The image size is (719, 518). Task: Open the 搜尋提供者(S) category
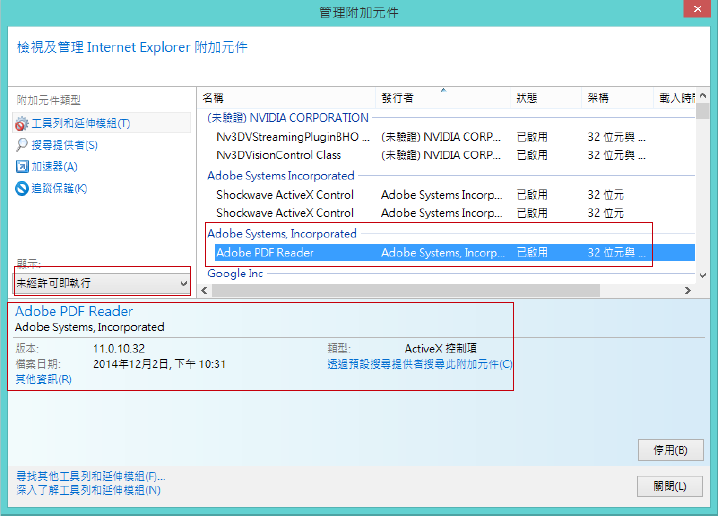click(x=65, y=145)
